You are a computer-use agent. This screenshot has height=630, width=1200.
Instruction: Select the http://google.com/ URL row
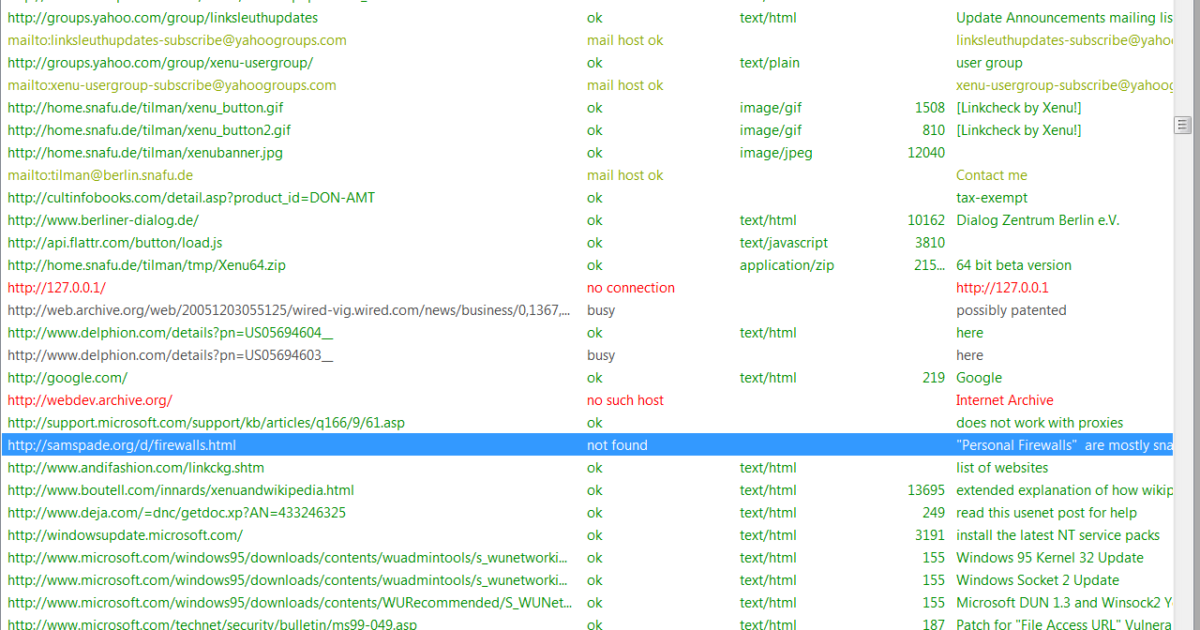[67, 378]
